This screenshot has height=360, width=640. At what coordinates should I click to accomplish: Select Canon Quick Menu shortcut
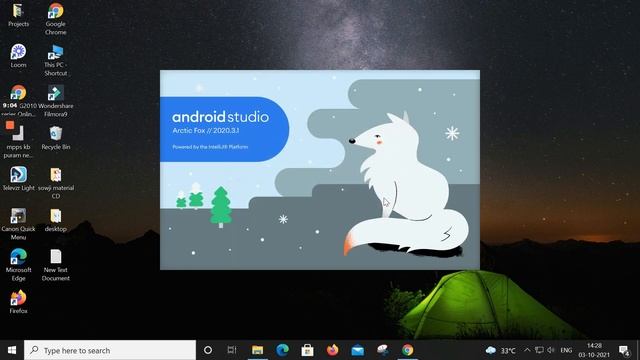coord(18,224)
